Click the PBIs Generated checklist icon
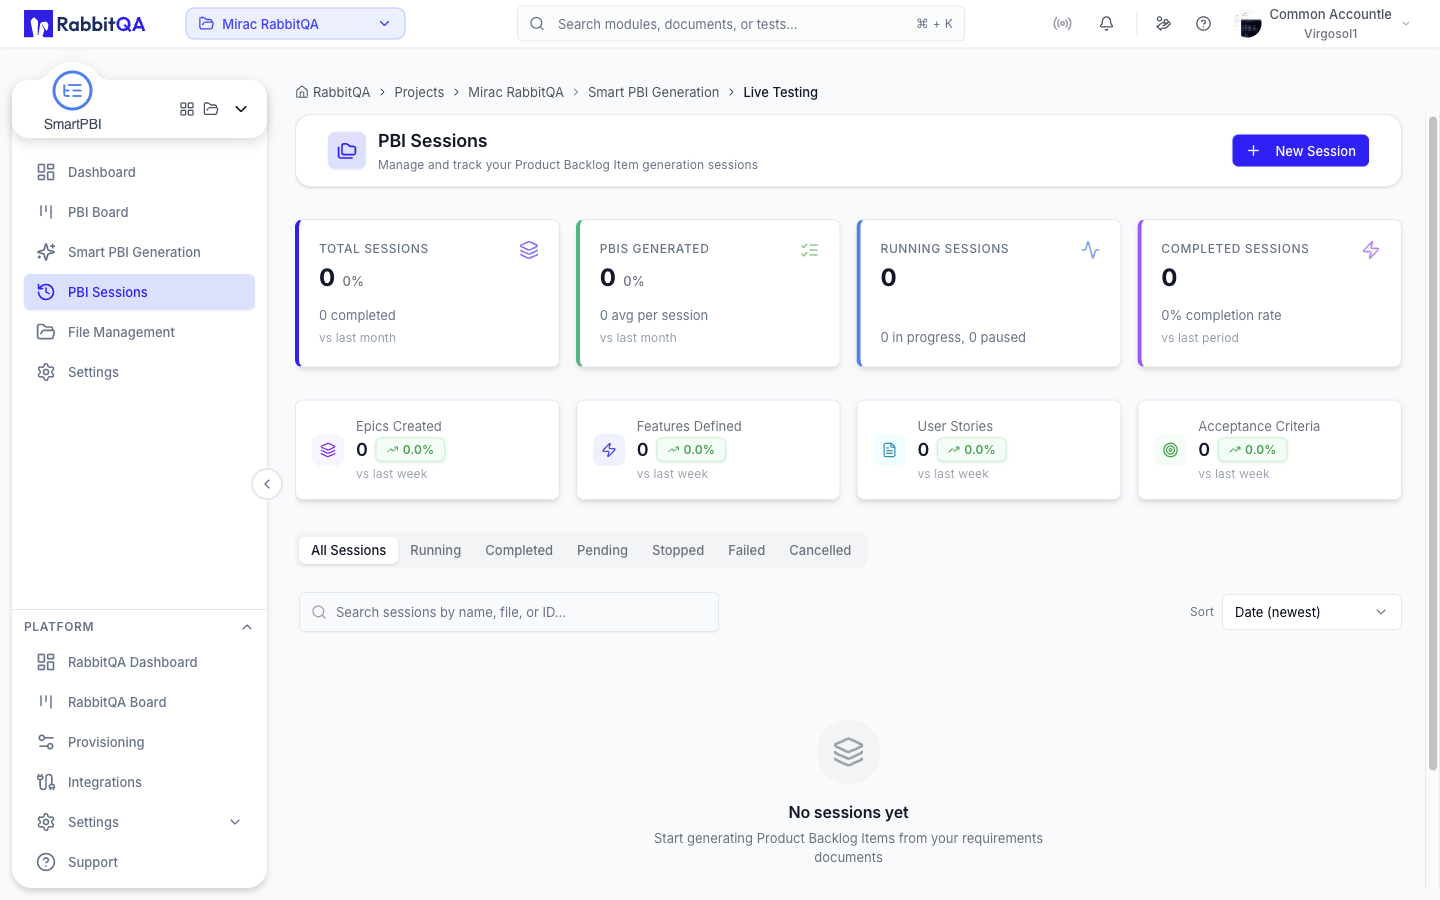 click(810, 250)
